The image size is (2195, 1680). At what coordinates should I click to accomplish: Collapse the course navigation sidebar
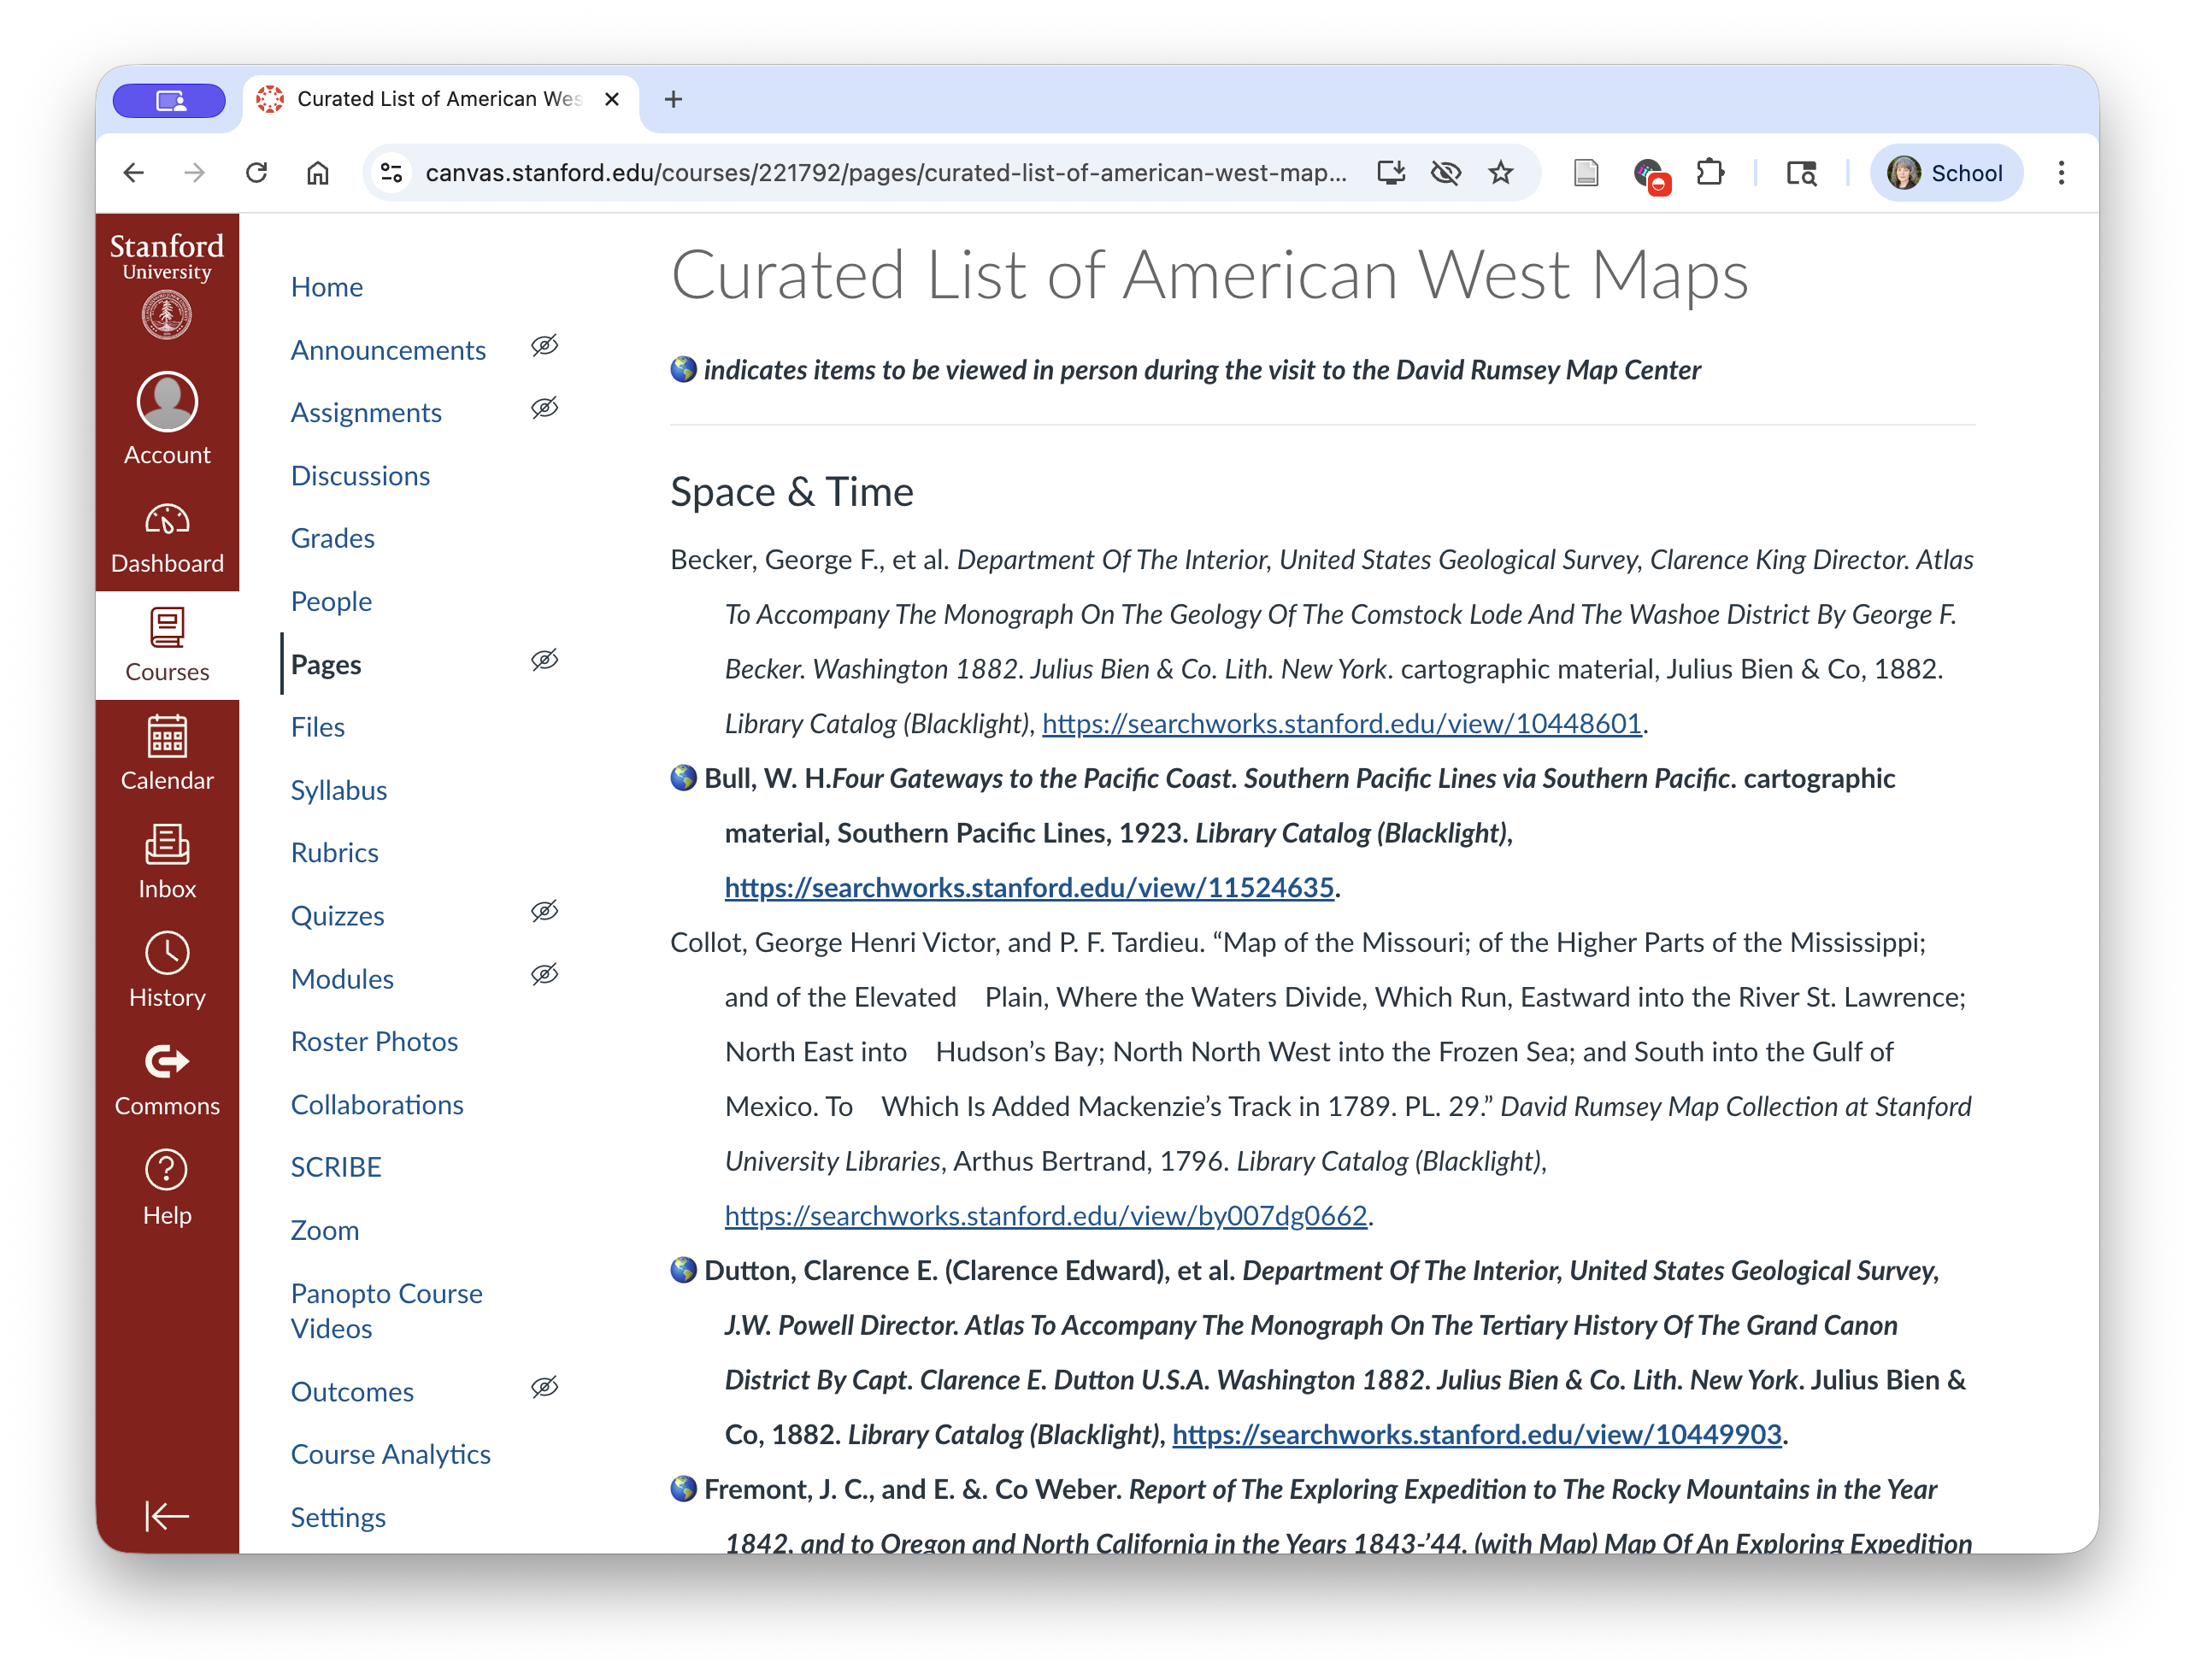pyautogui.click(x=167, y=1516)
